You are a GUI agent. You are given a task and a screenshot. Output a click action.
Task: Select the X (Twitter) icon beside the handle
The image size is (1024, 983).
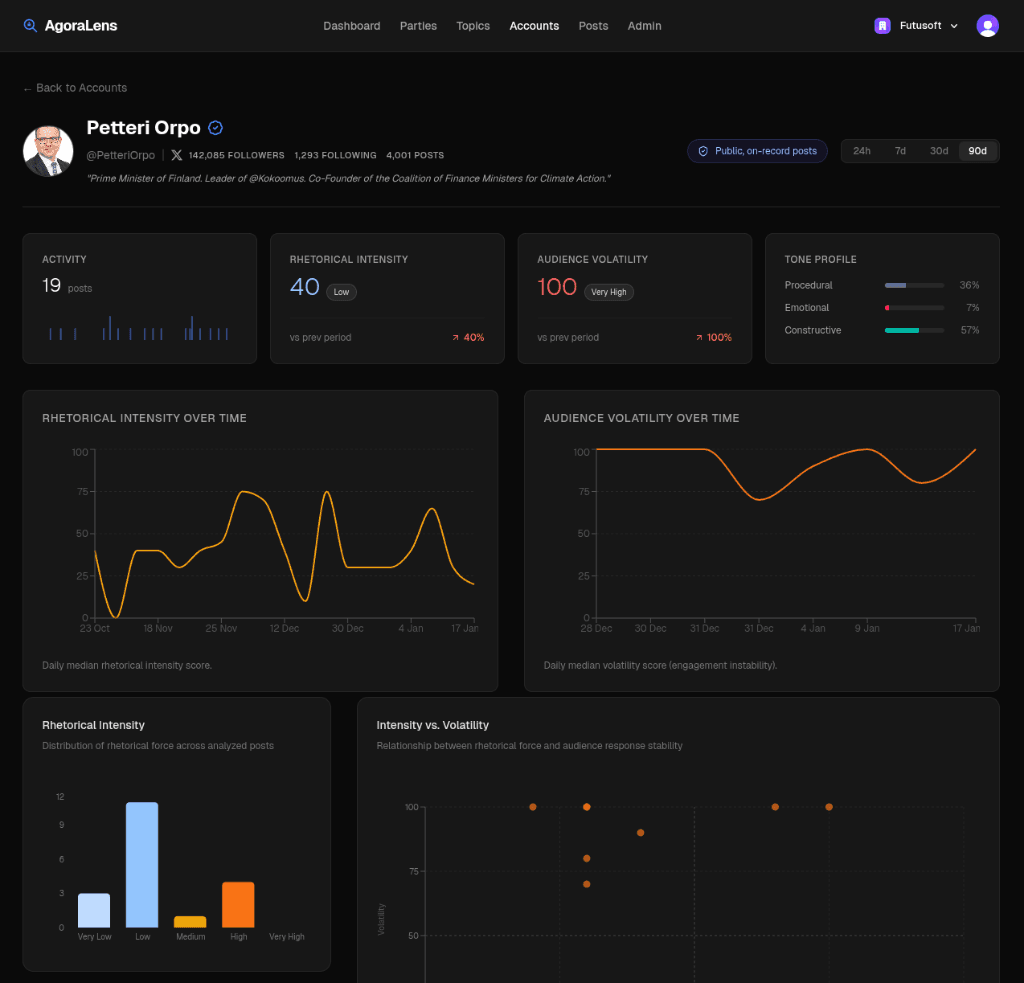(x=178, y=155)
